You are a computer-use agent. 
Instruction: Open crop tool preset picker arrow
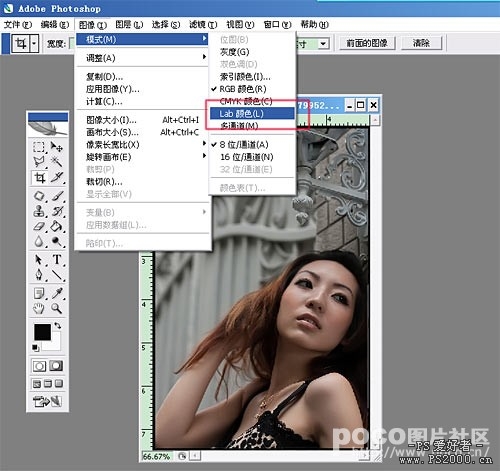pyautogui.click(x=34, y=44)
